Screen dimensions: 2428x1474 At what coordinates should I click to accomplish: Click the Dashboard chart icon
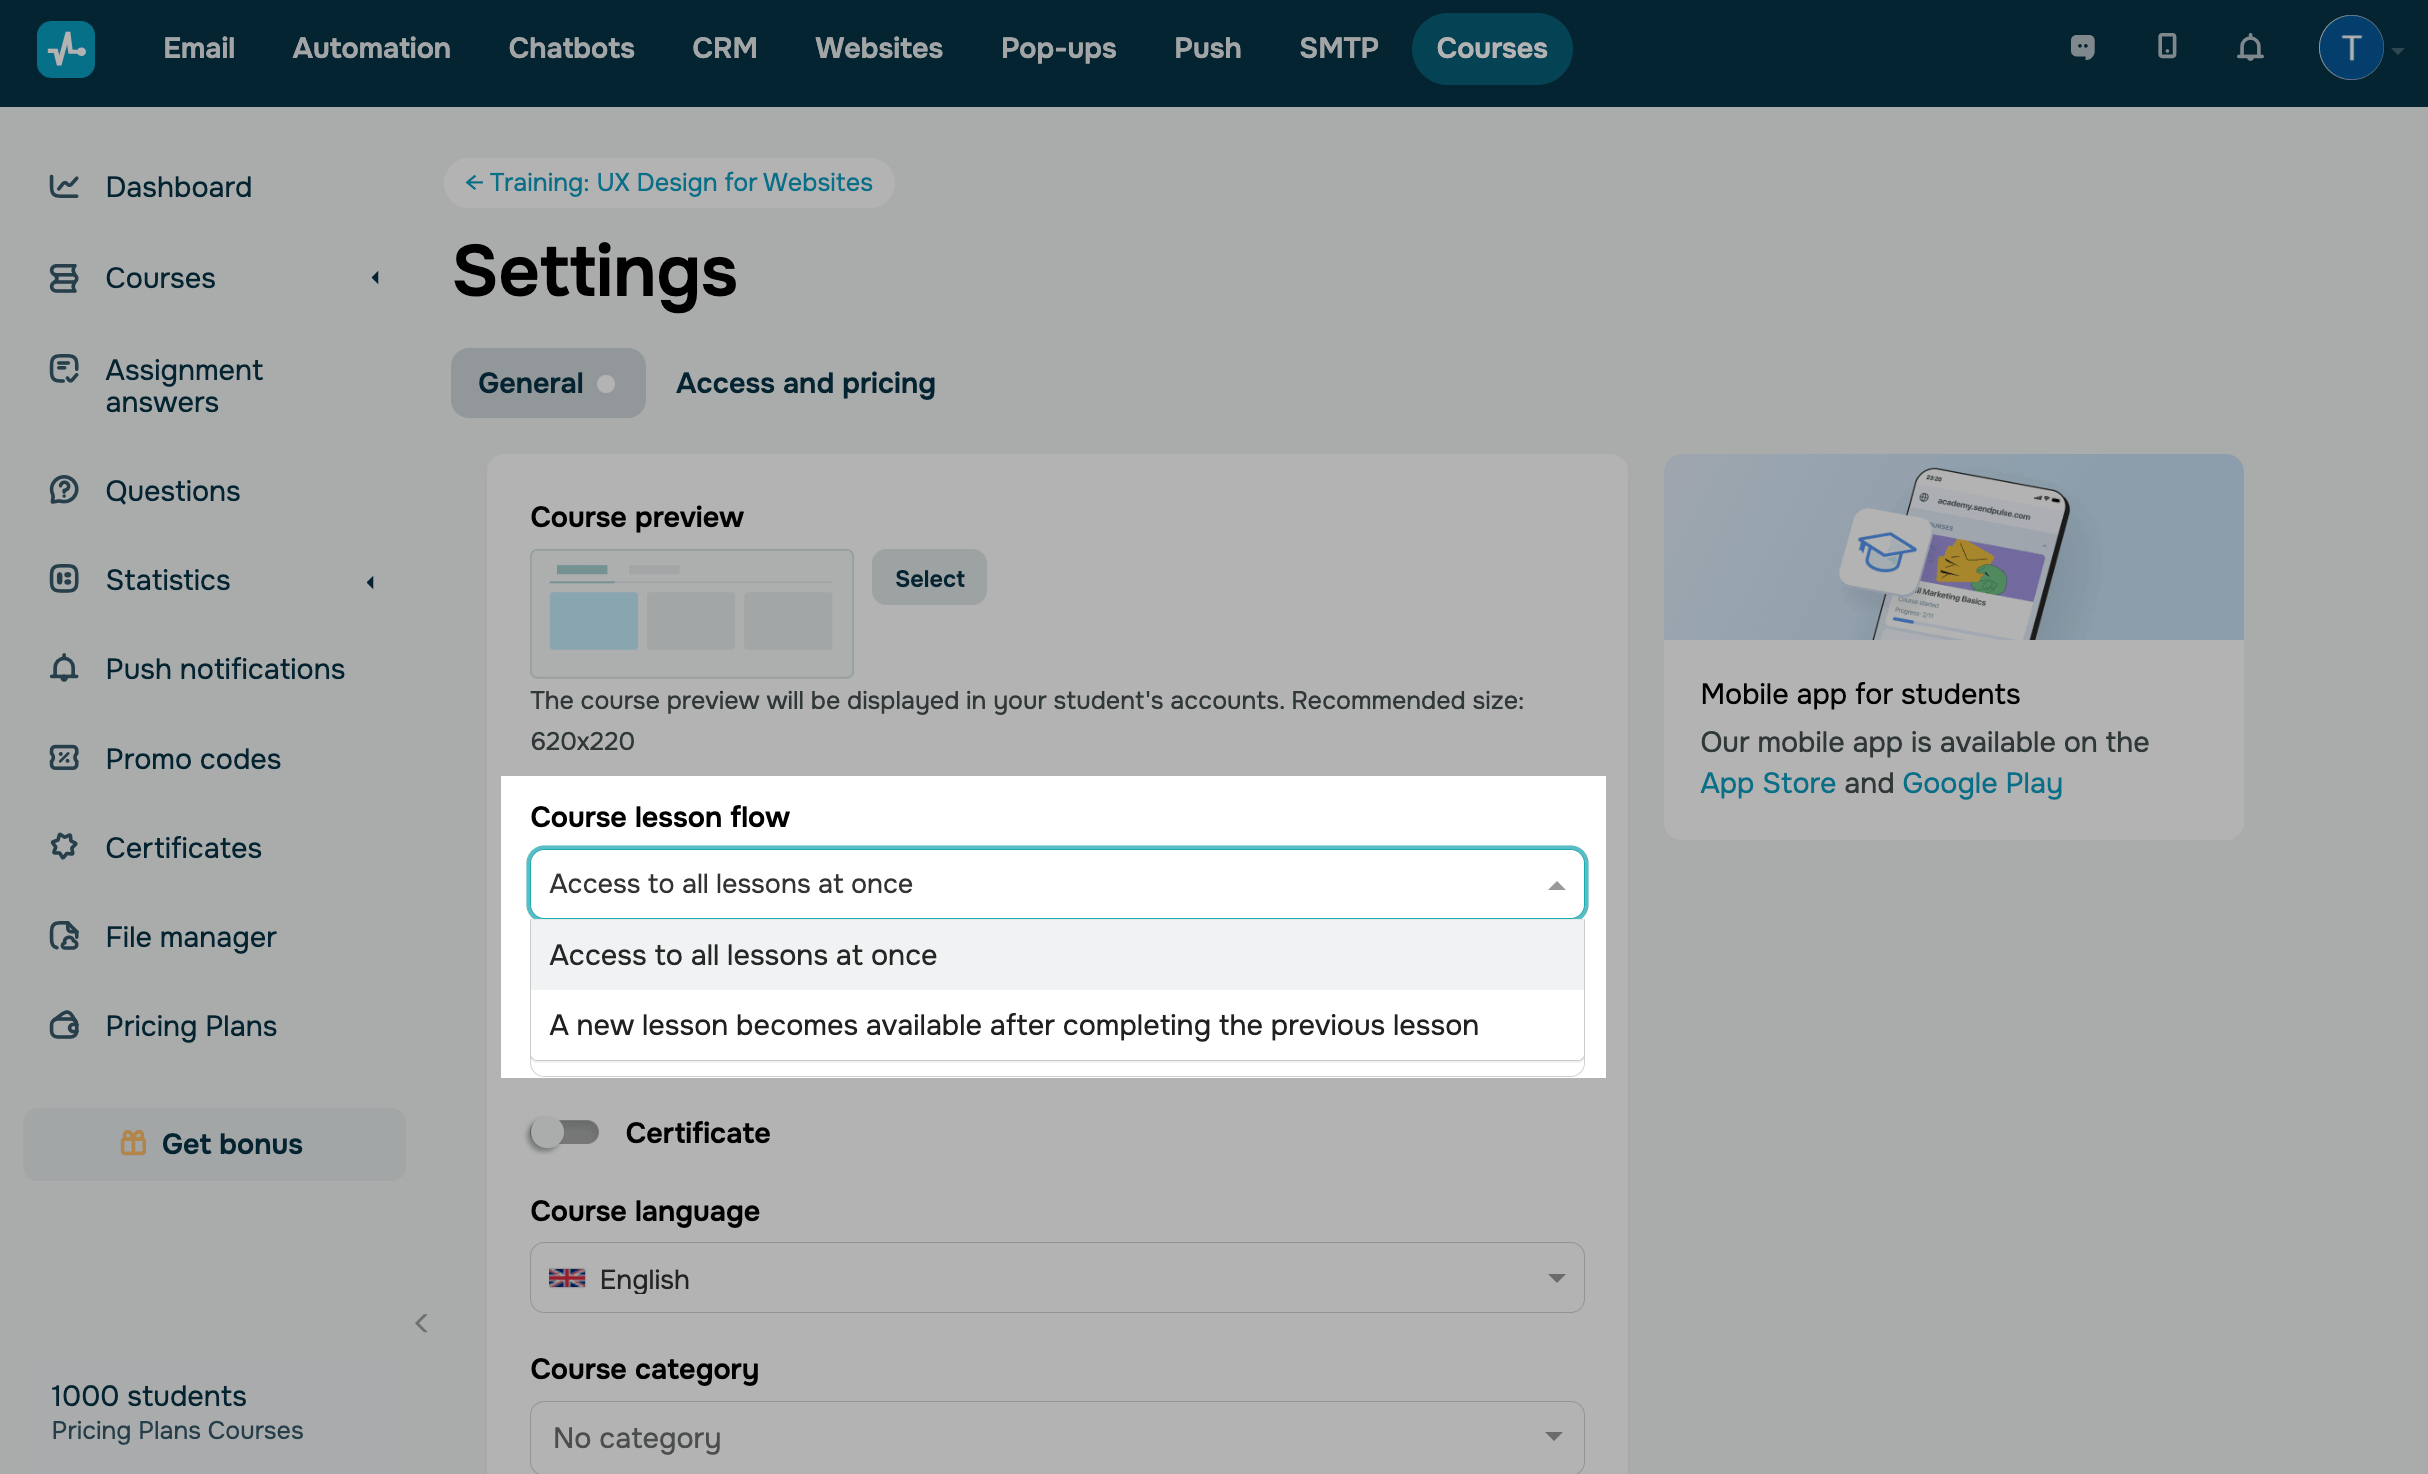(64, 186)
